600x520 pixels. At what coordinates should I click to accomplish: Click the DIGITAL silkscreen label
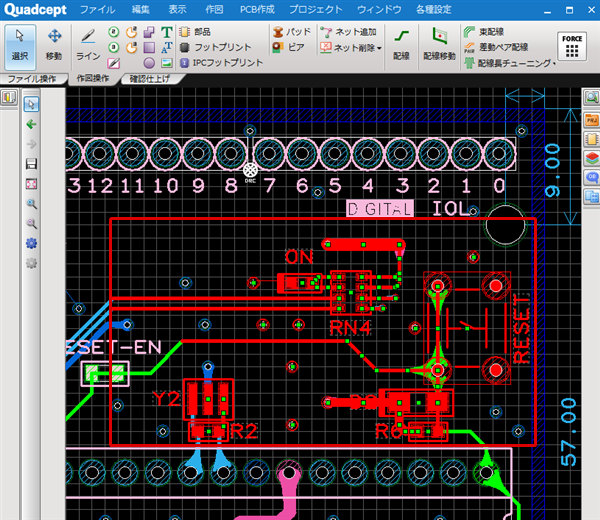pos(380,209)
